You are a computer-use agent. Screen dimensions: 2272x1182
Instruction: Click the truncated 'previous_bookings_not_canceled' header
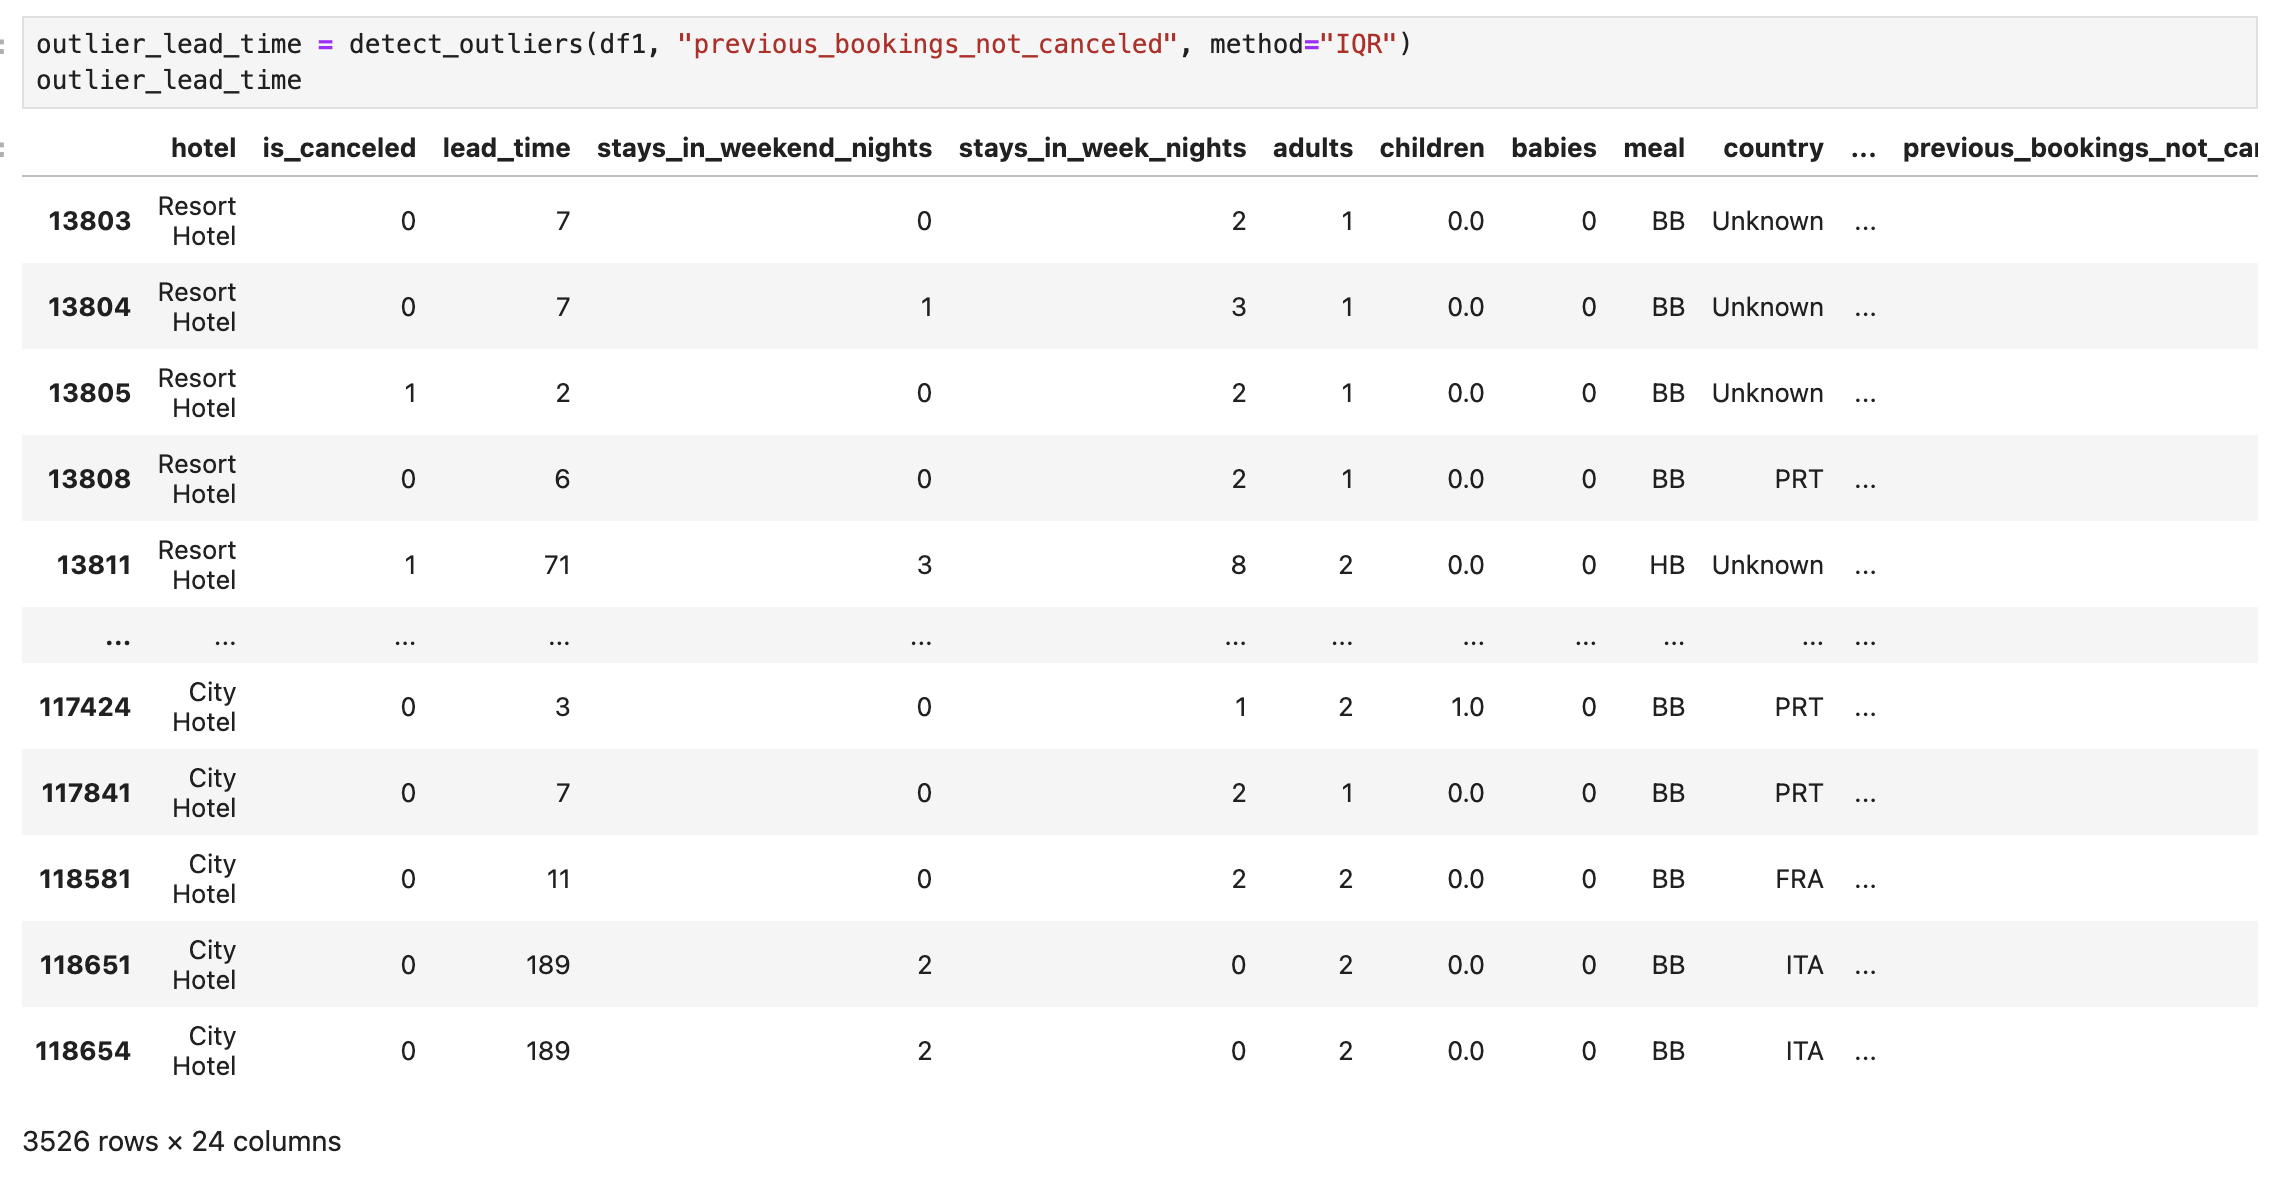(2078, 148)
